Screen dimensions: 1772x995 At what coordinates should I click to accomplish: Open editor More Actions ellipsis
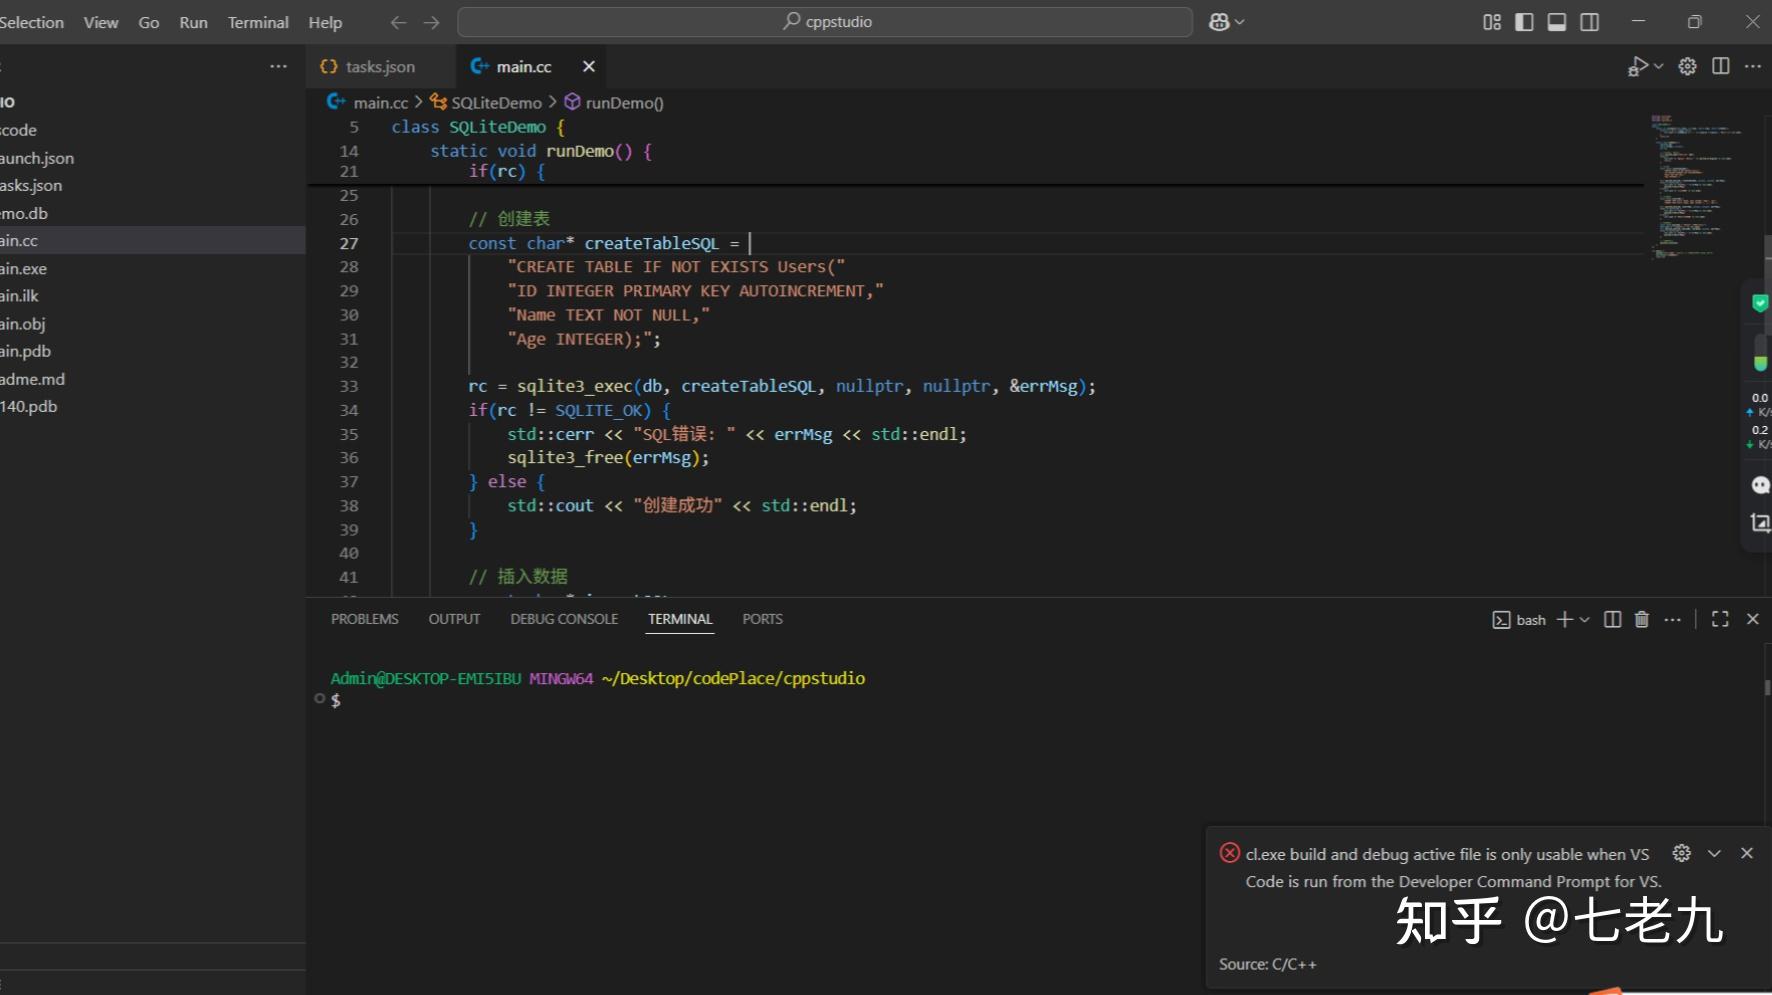click(1753, 66)
